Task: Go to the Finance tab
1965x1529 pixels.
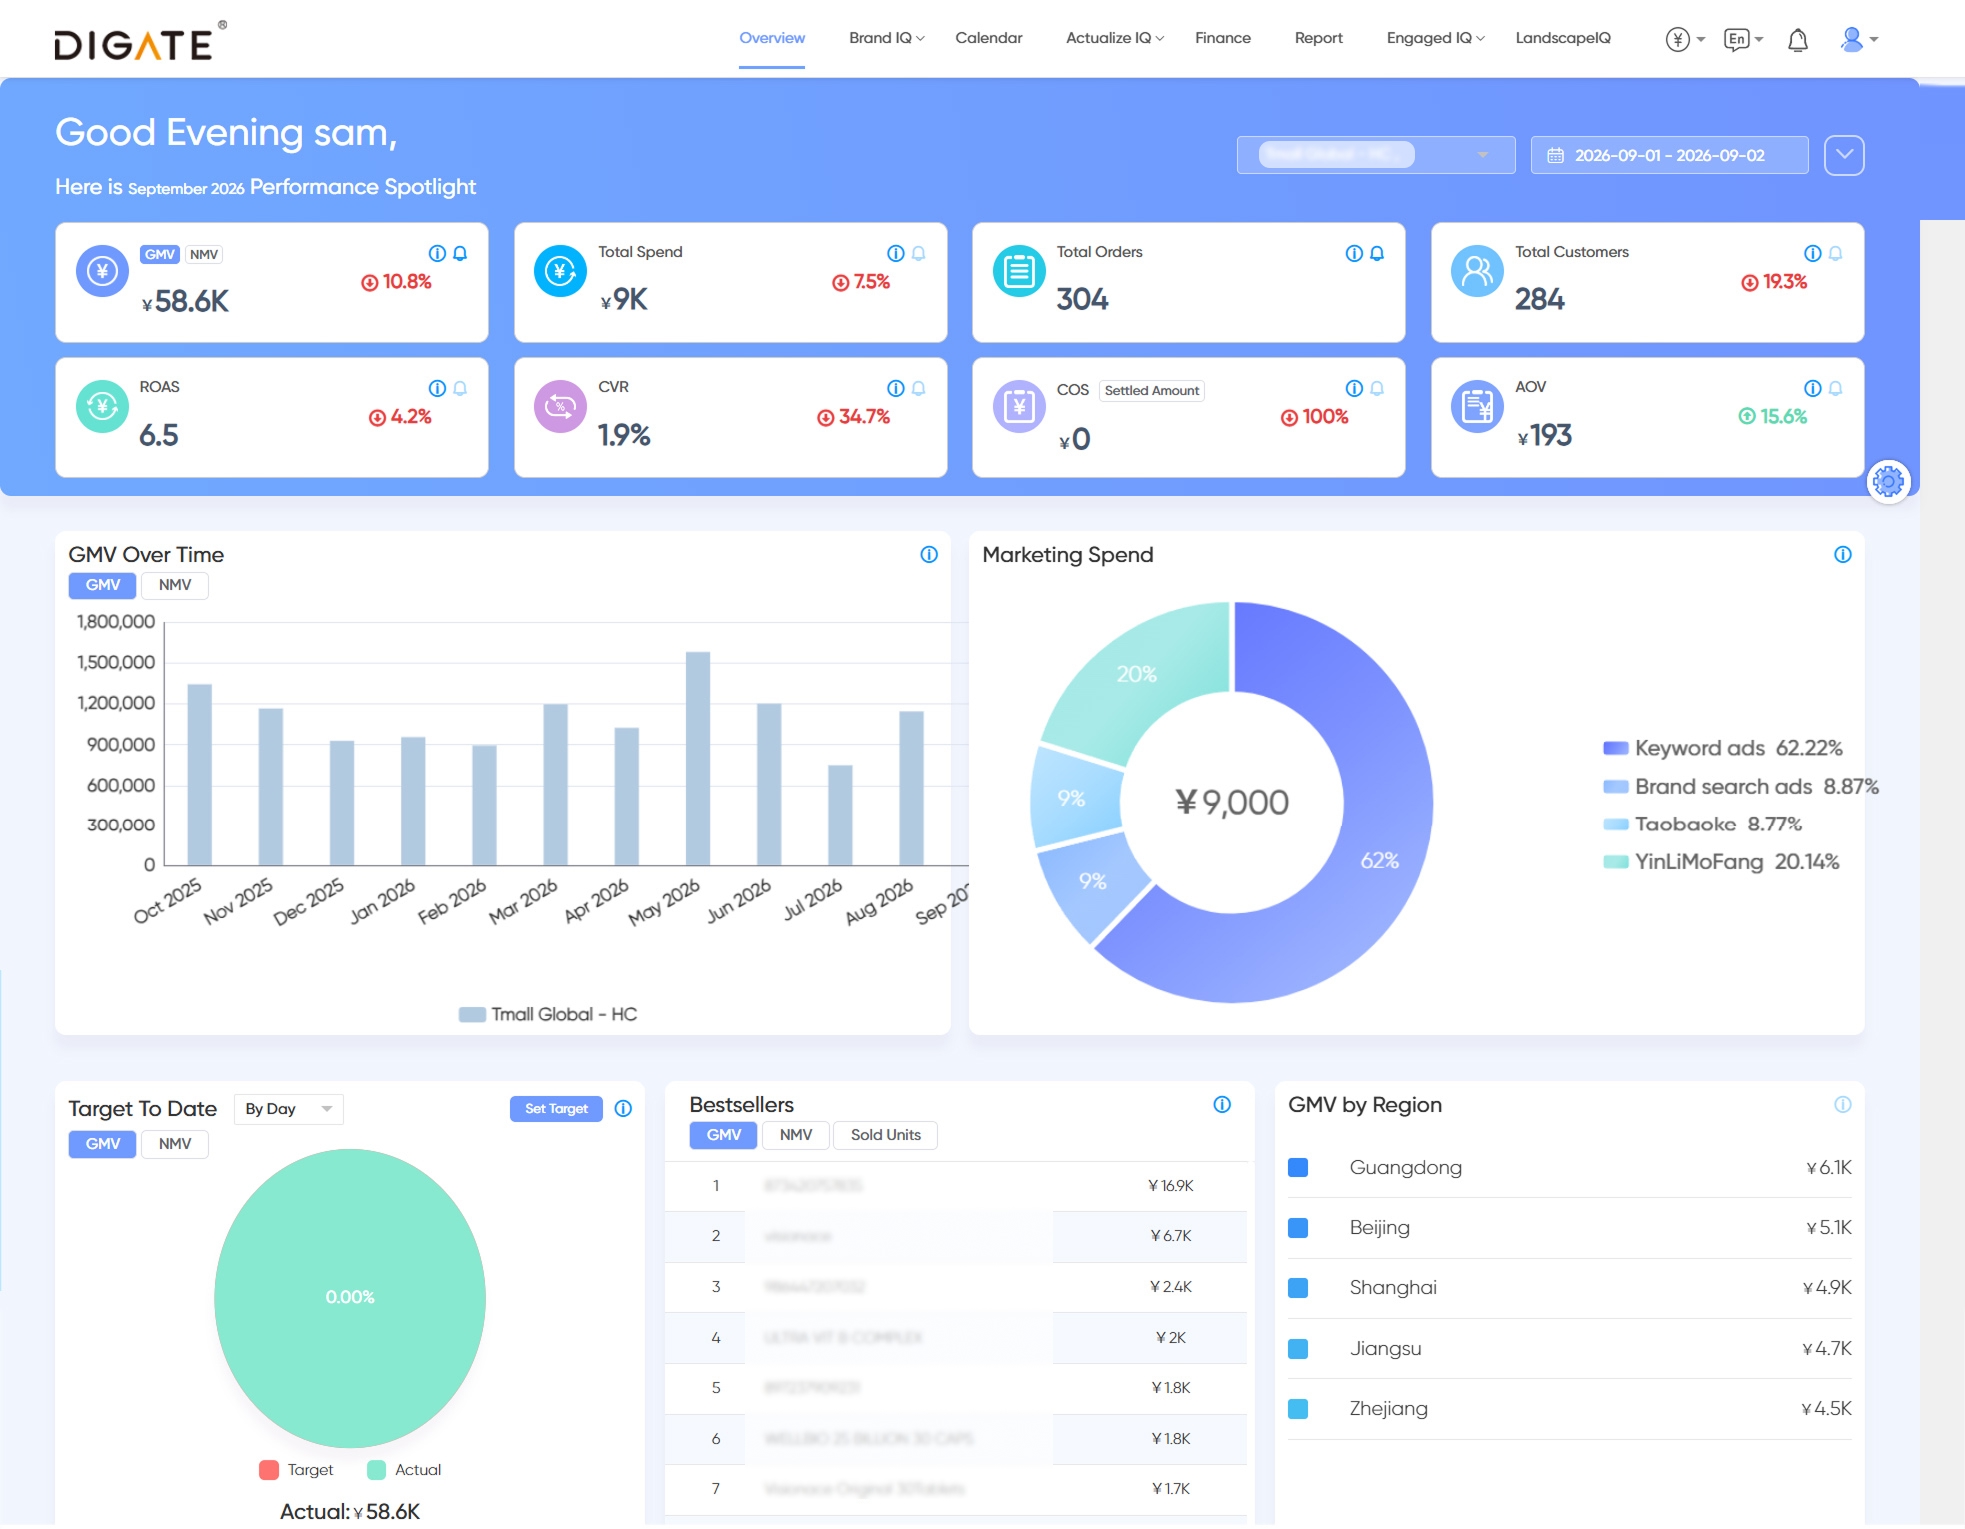Action: click(x=1222, y=38)
